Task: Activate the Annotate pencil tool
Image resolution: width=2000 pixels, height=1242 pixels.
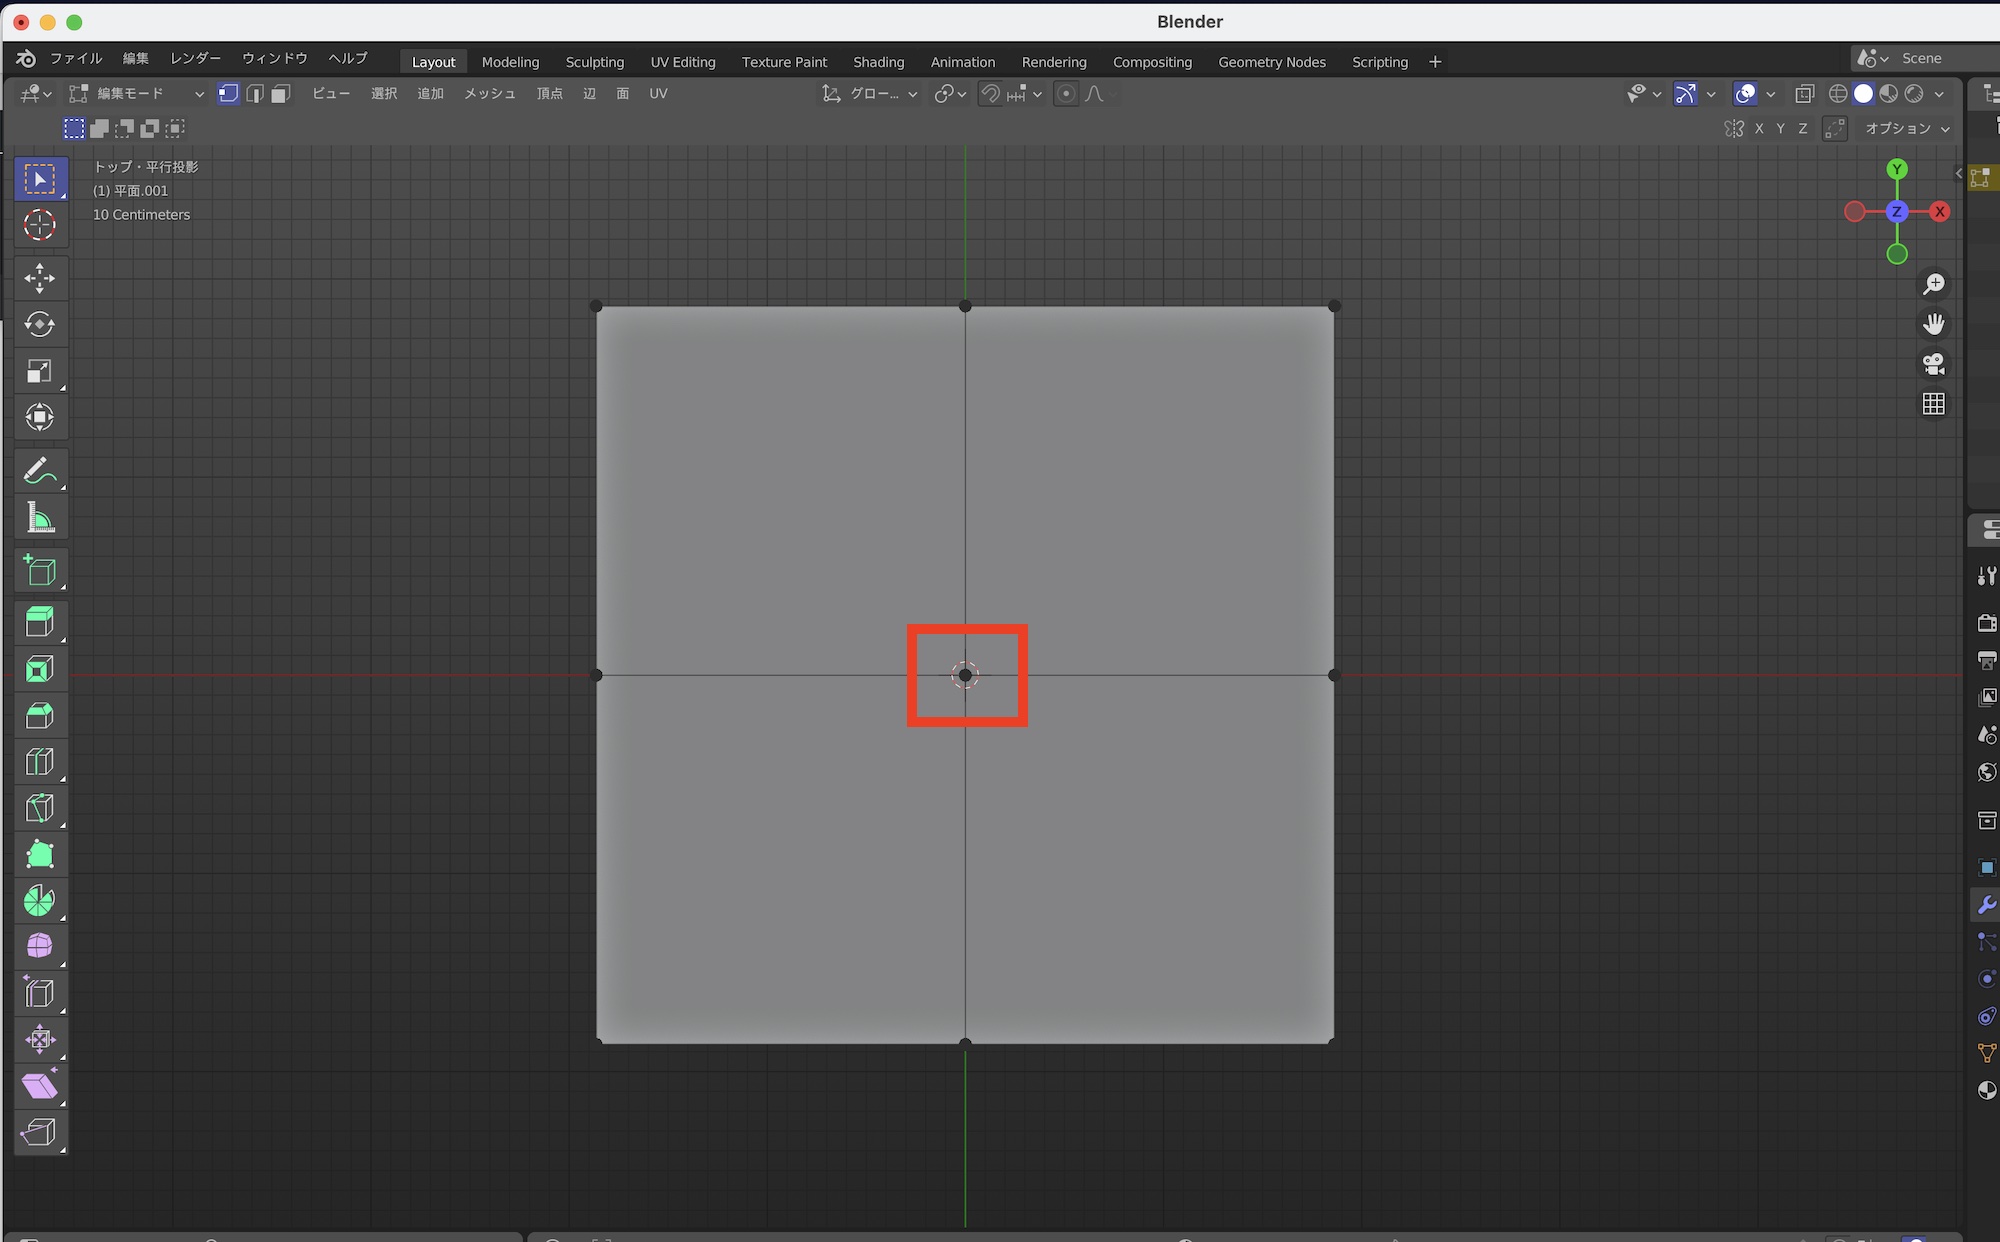Action: [x=40, y=471]
